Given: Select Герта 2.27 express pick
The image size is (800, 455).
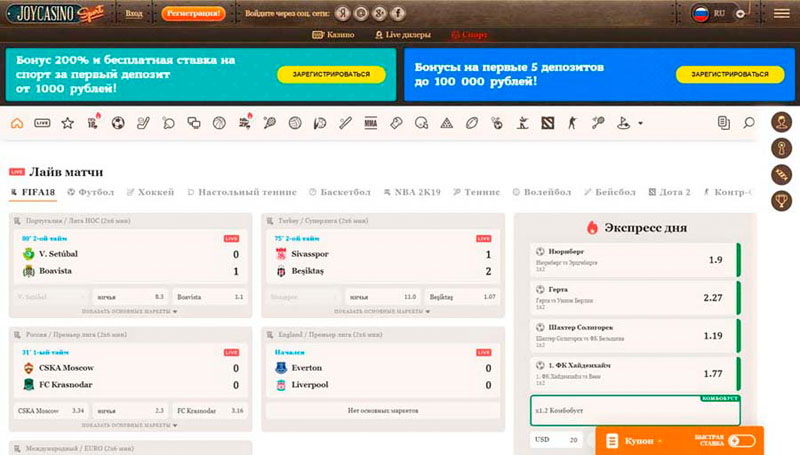Looking at the screenshot, I should click(x=635, y=297).
